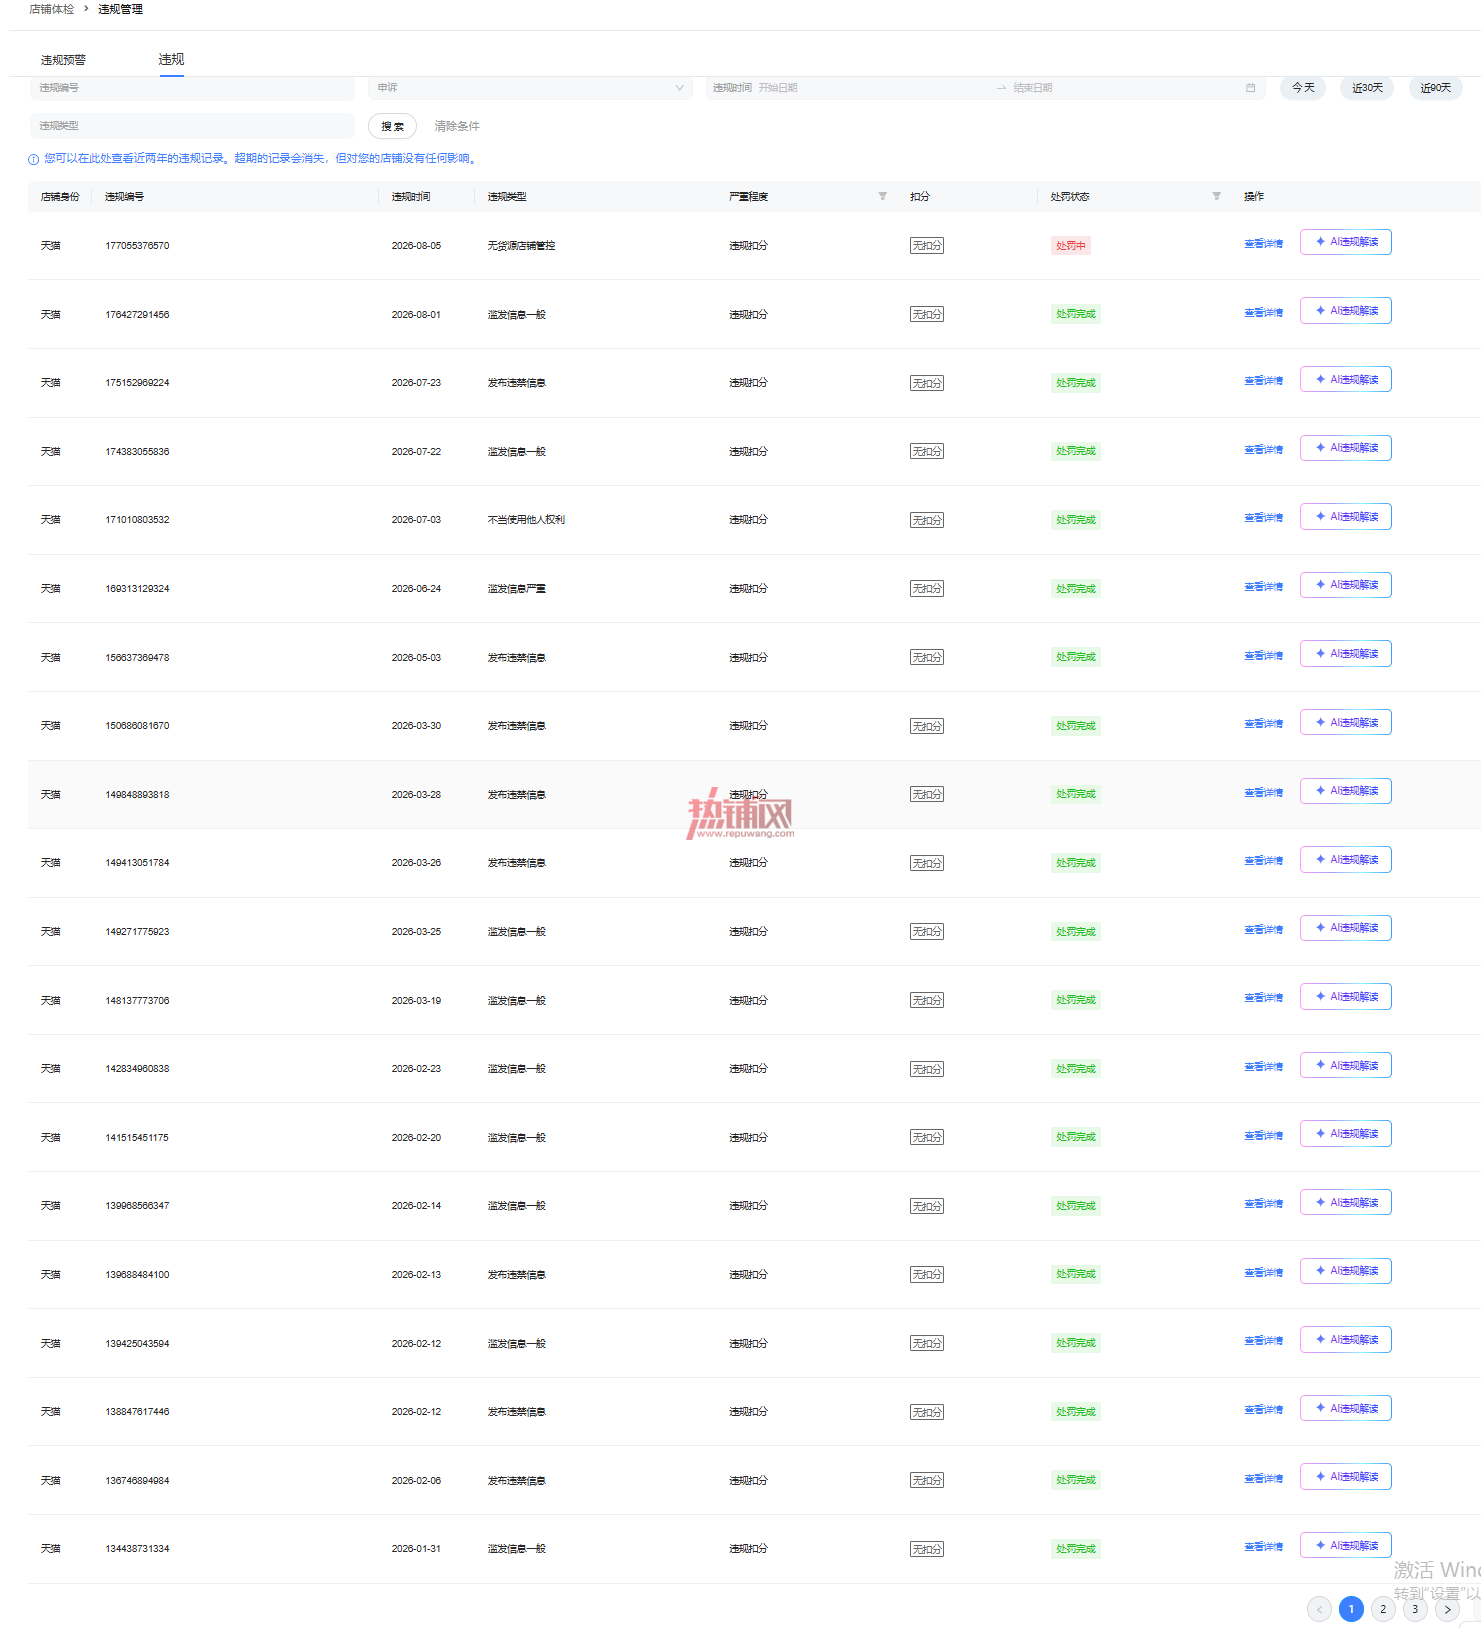Select the 近30天 quick filter

tap(1367, 88)
